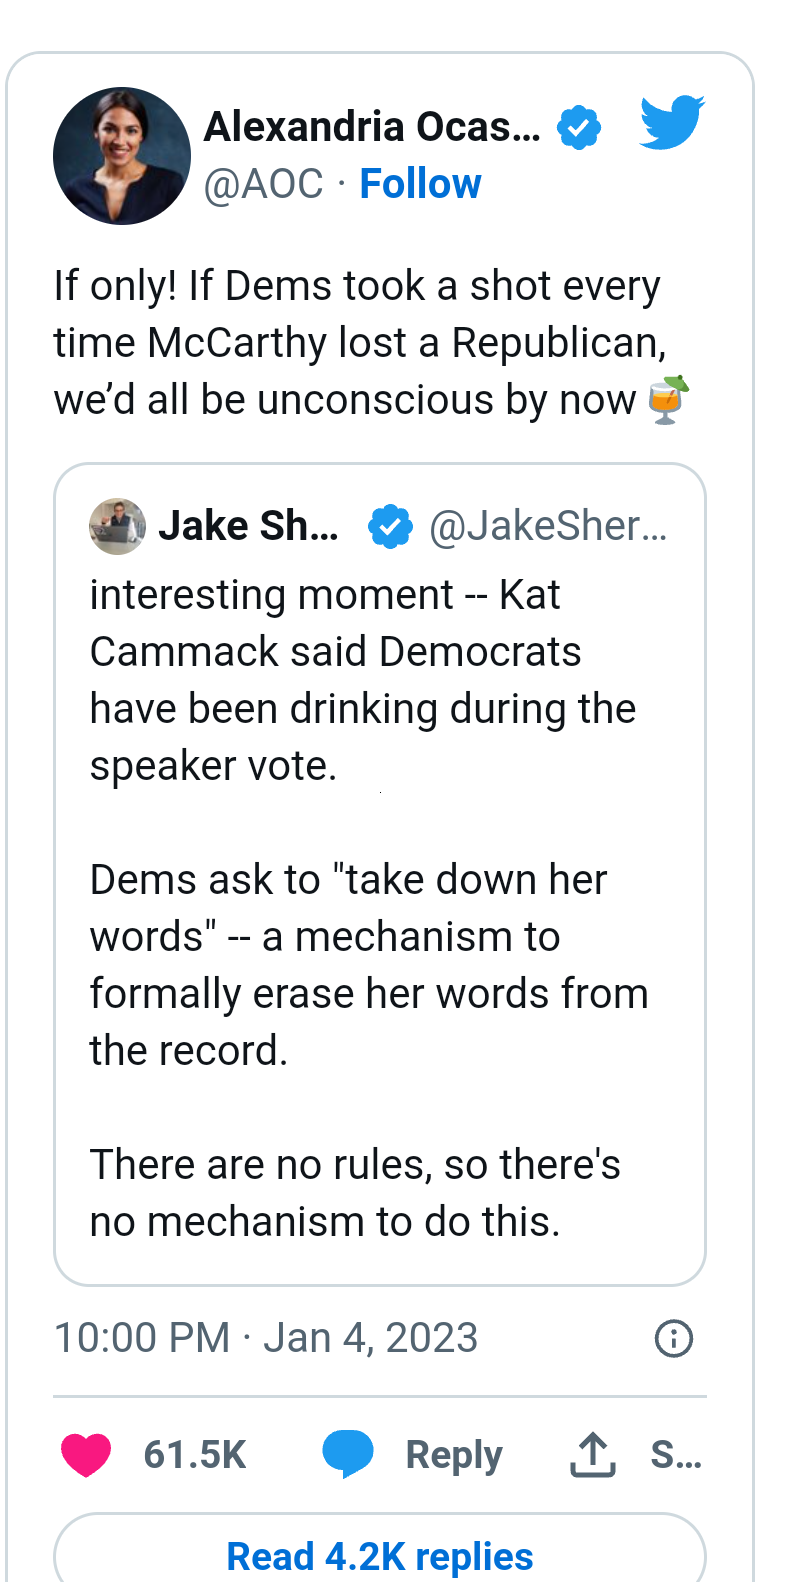This screenshot has width=791, height=1582.
Task: Follow the @AOC account
Action: click(x=420, y=184)
